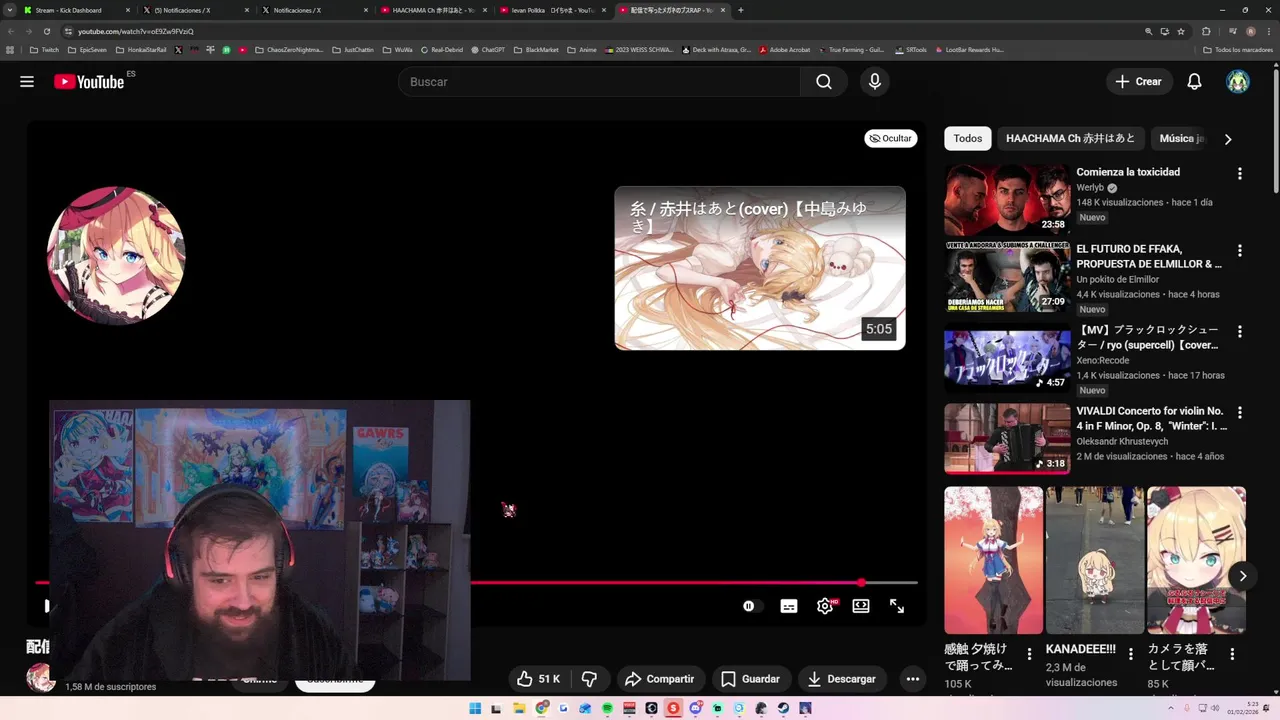
Task: Open the YouTube hamburger guide menu
Action: (x=27, y=82)
